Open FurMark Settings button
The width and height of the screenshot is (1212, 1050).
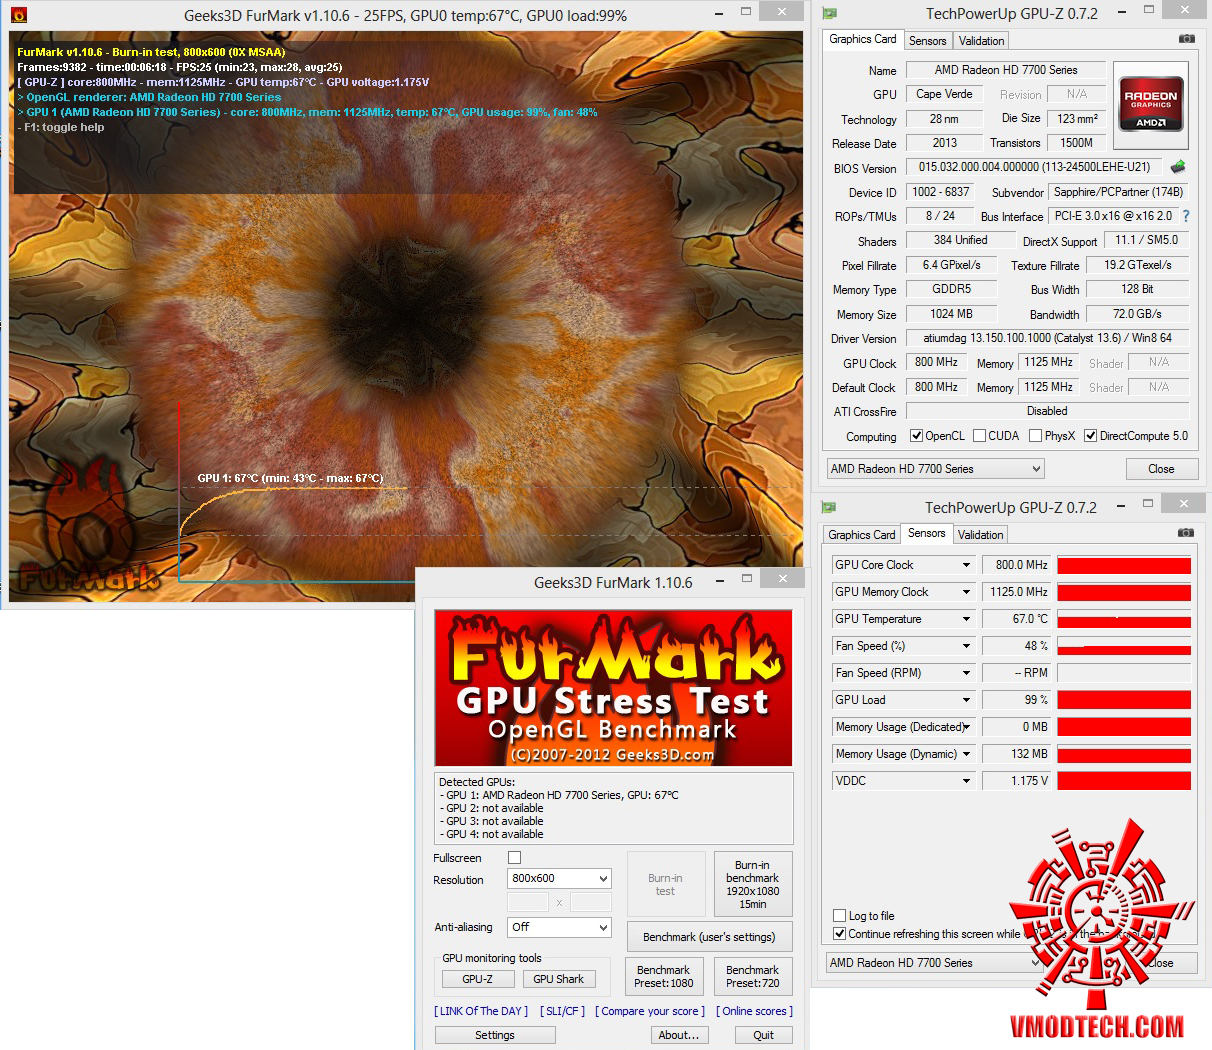click(495, 1035)
